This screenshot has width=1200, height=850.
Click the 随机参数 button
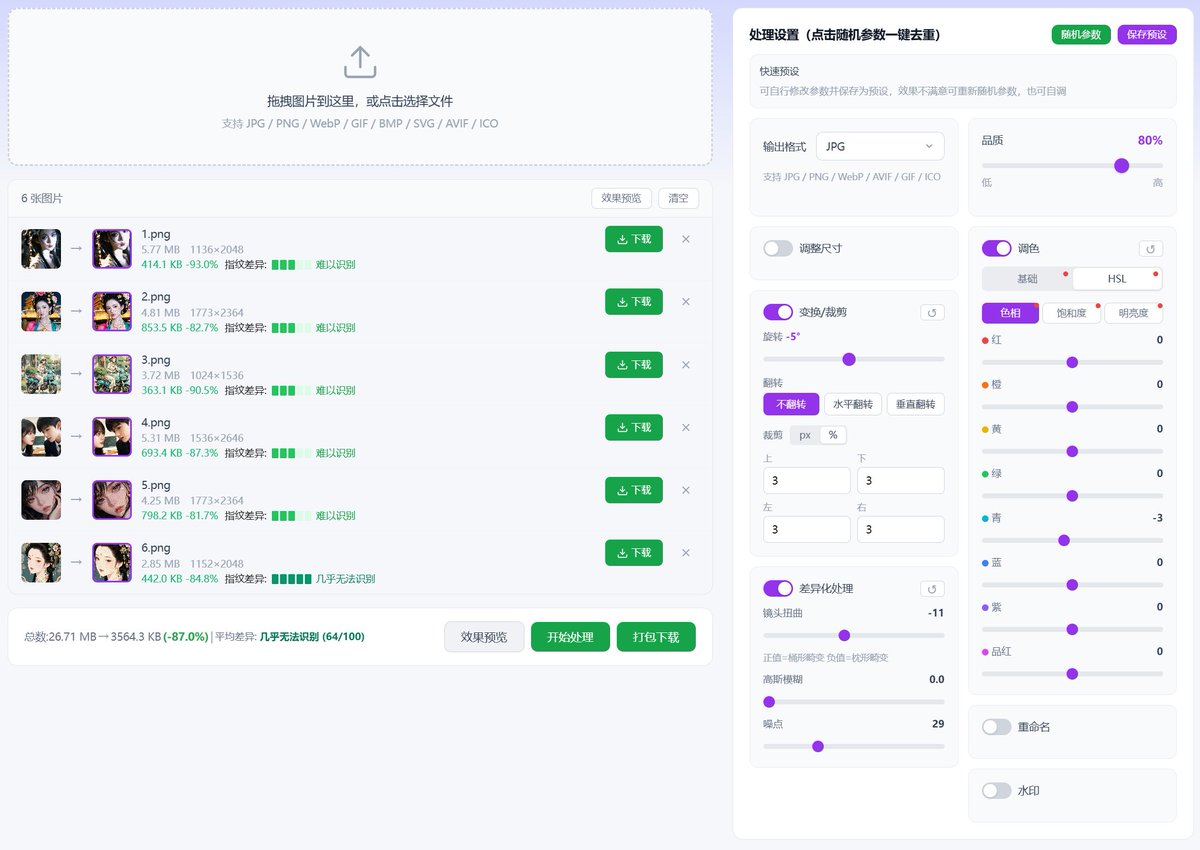pyautogui.click(x=1080, y=33)
